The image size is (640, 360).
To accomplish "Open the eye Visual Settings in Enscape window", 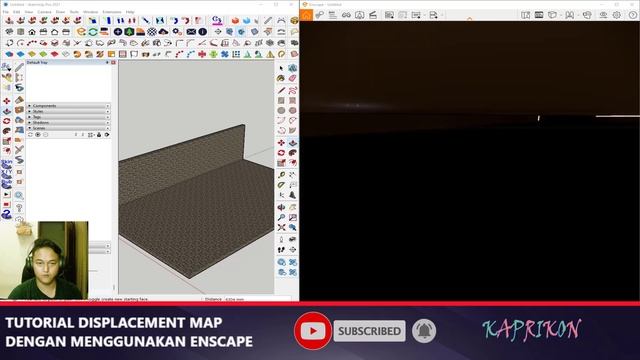I will 603,15.
